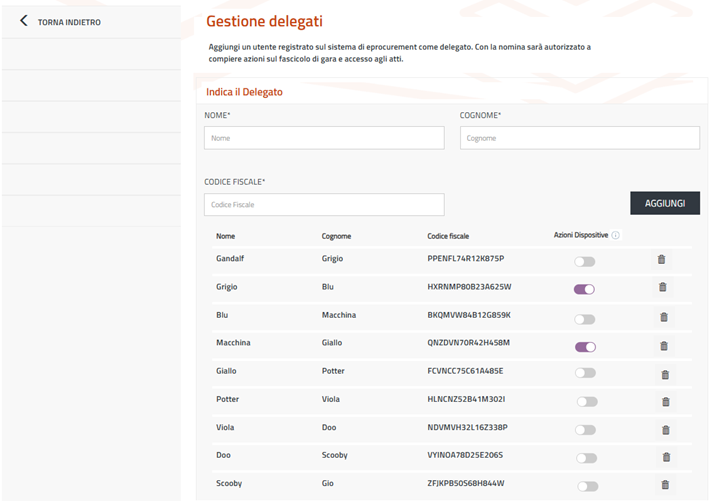Click trash icon for Grigio Blu row
The image size is (712, 501).
(662, 288)
